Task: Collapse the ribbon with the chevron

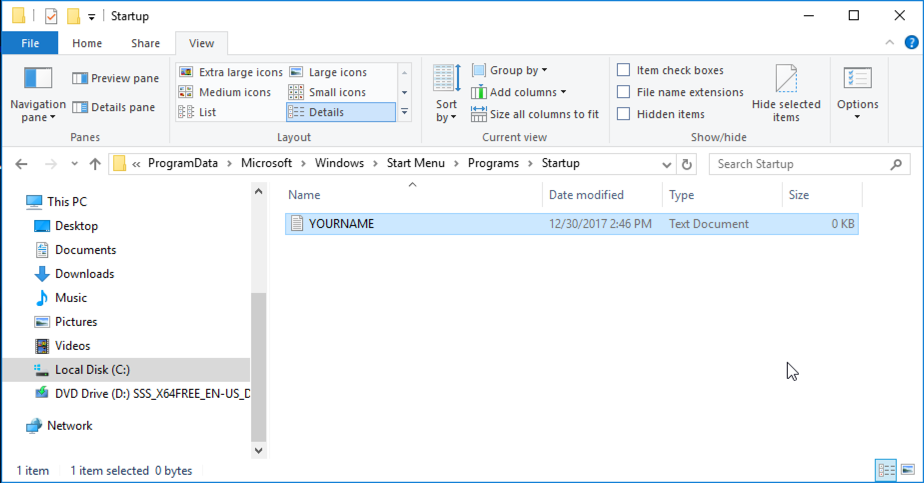Action: (889, 42)
